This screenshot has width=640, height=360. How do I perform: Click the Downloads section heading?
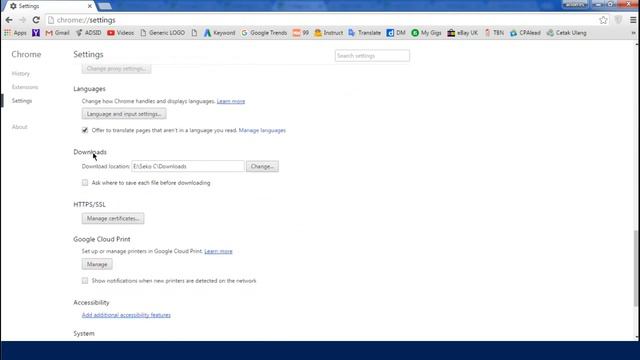(x=90, y=152)
